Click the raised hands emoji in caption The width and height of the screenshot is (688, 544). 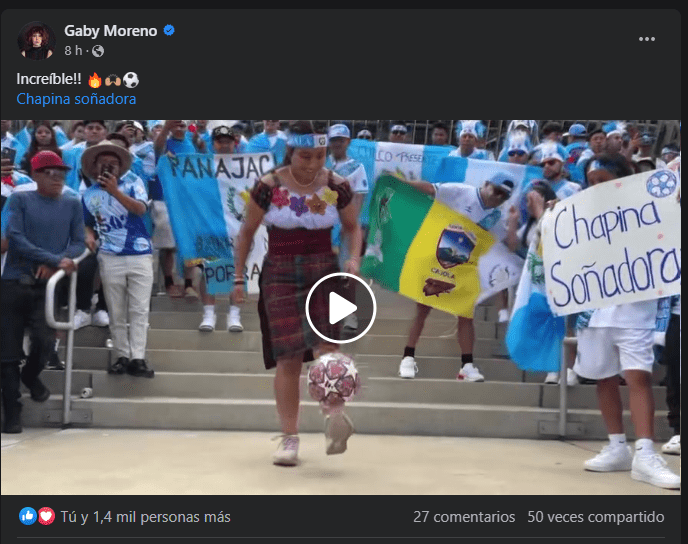pyautogui.click(x=113, y=80)
